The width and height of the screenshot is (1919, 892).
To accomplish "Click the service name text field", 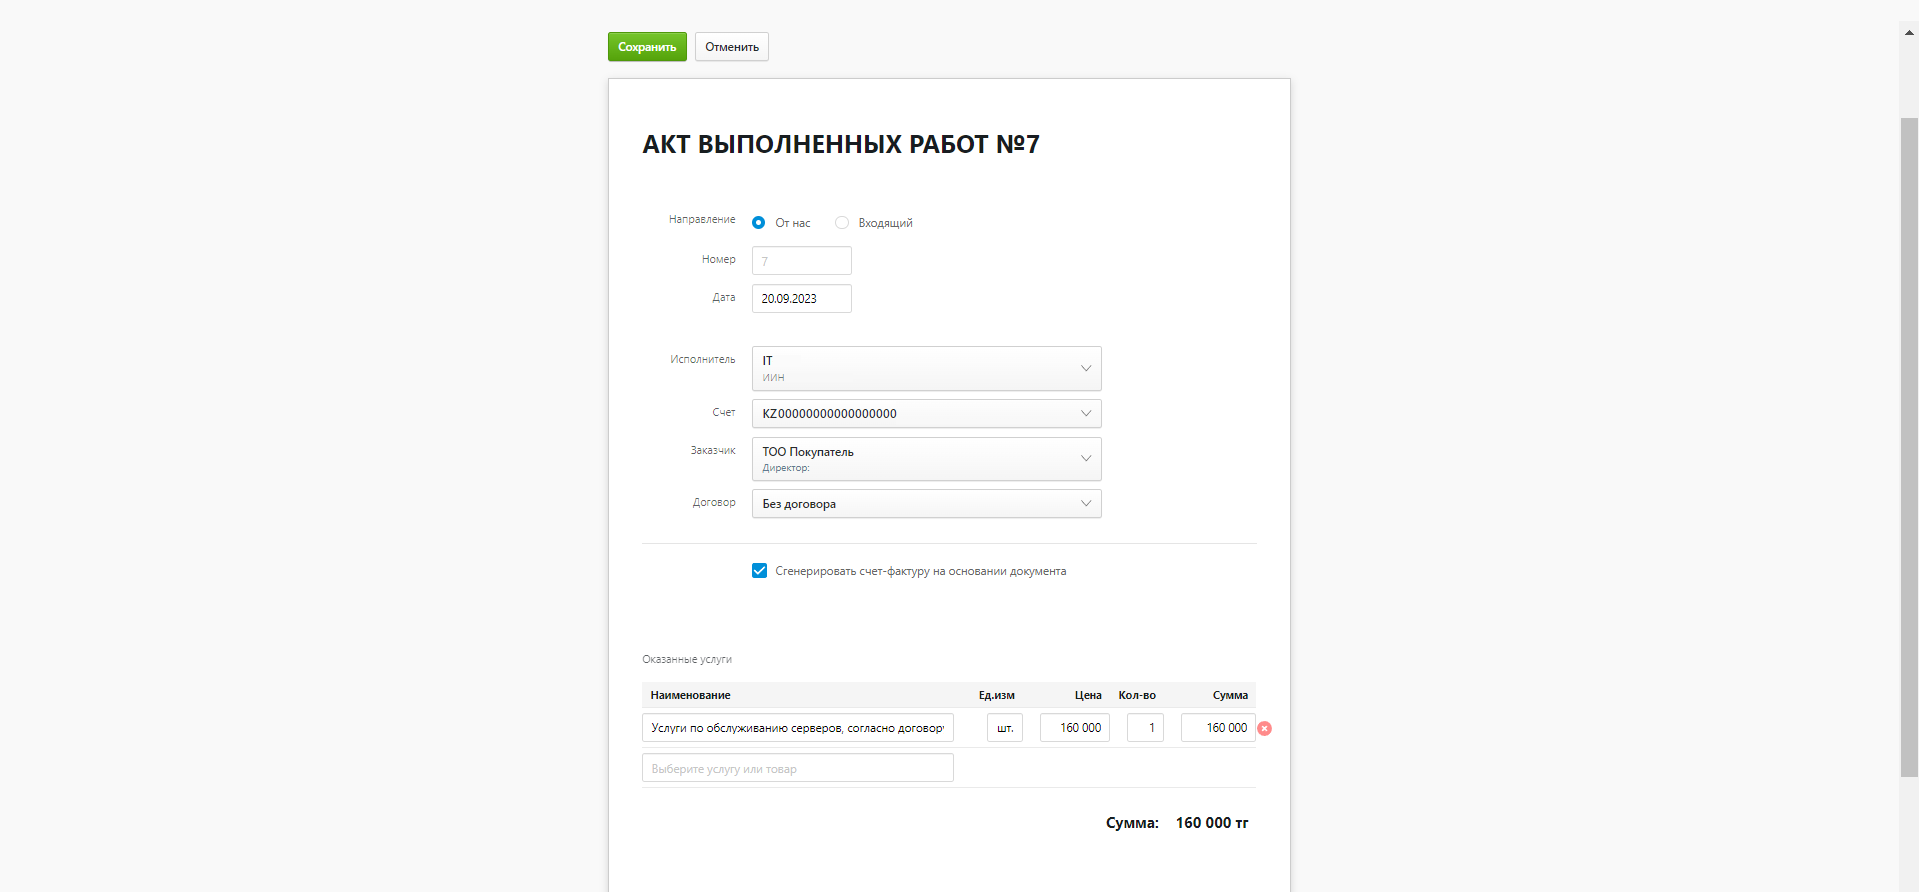I will [x=798, y=728].
